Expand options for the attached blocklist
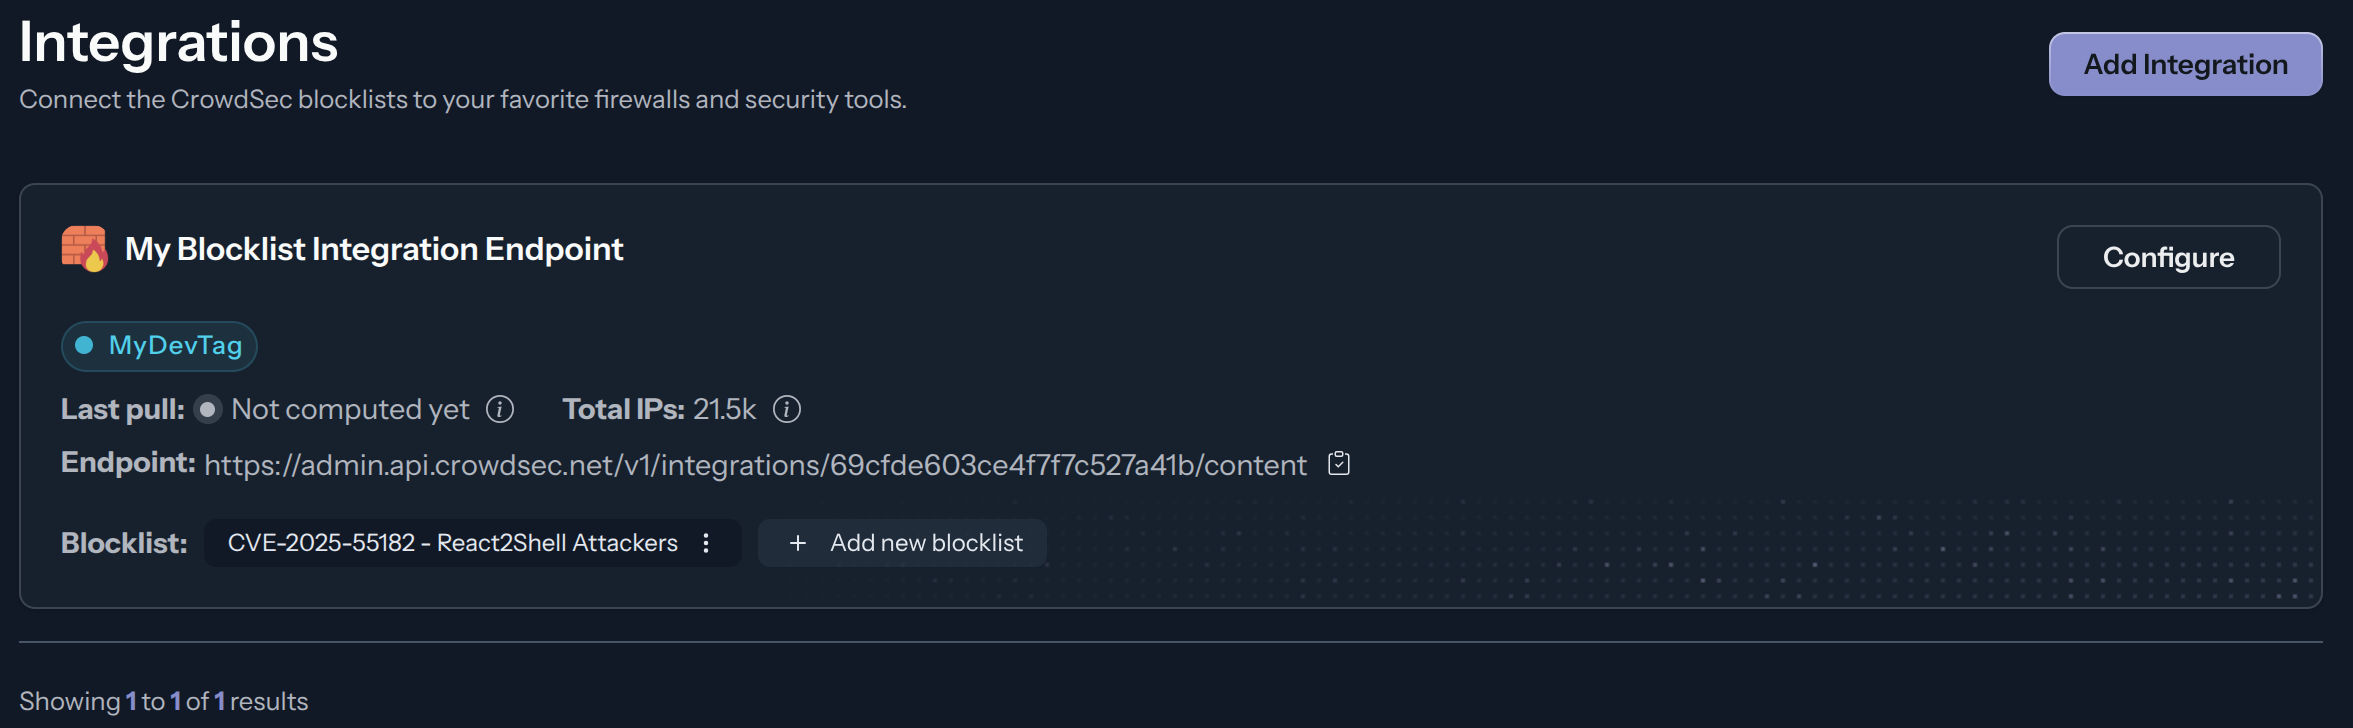2353x728 pixels. click(706, 543)
